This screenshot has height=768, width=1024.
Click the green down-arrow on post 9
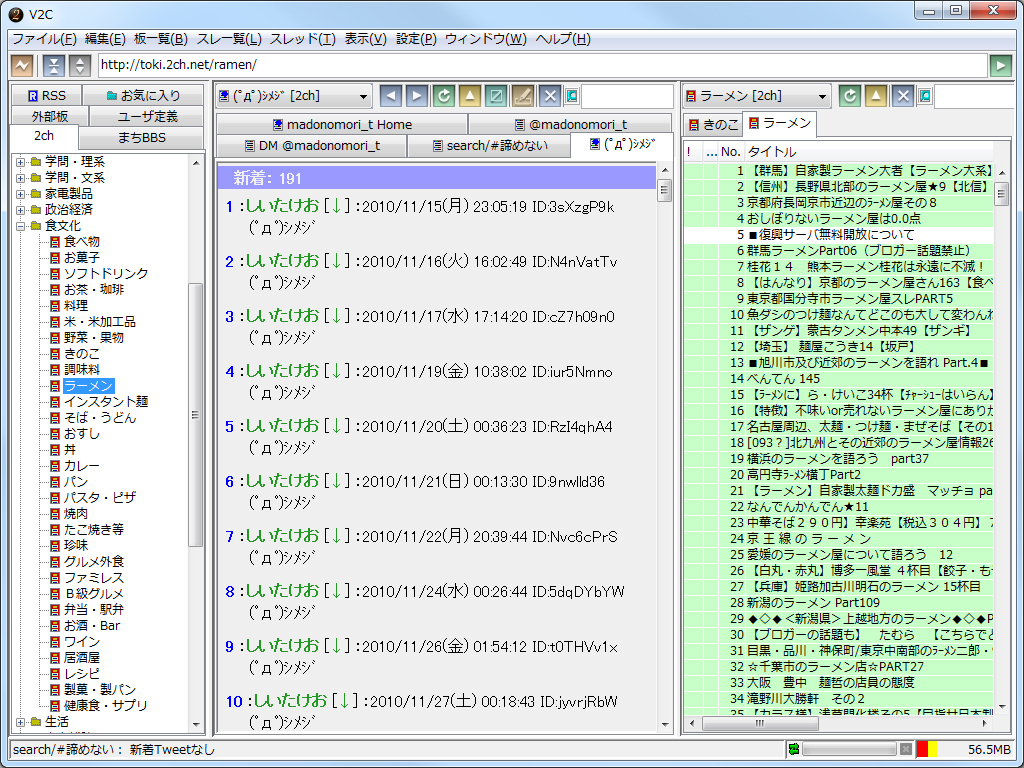click(336, 647)
